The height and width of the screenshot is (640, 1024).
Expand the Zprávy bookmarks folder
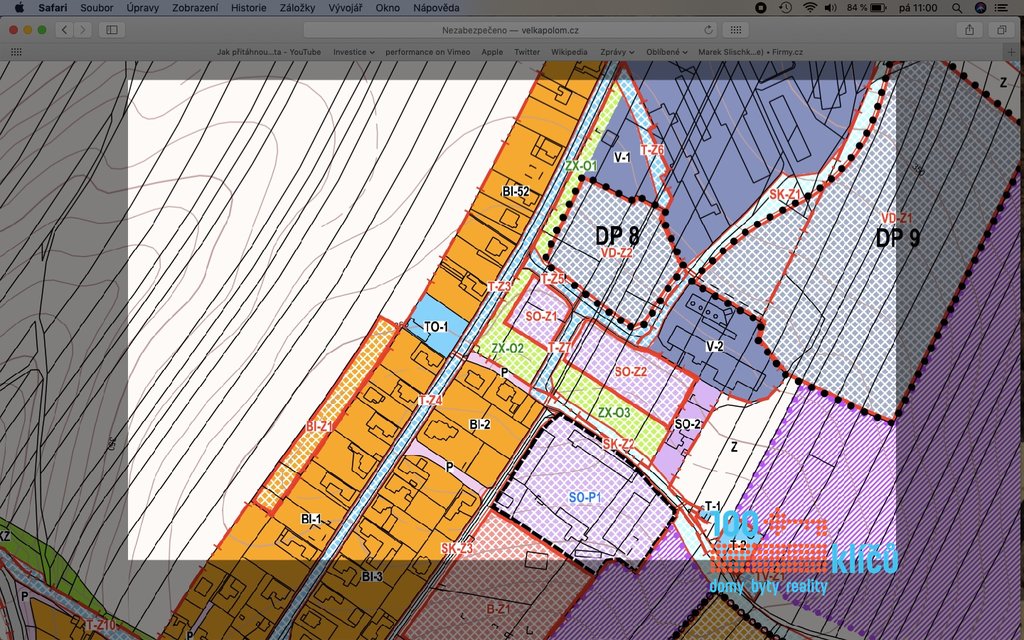(x=617, y=52)
